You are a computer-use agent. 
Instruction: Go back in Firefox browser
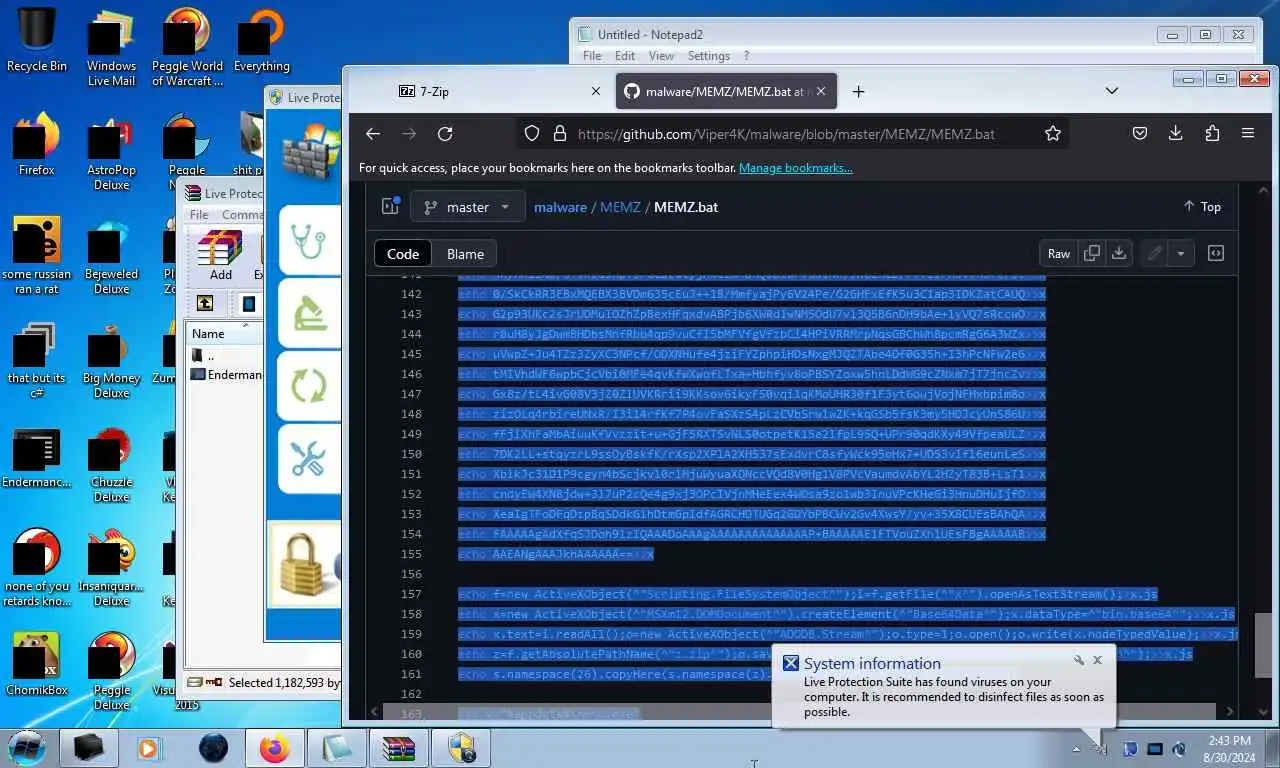(x=373, y=133)
